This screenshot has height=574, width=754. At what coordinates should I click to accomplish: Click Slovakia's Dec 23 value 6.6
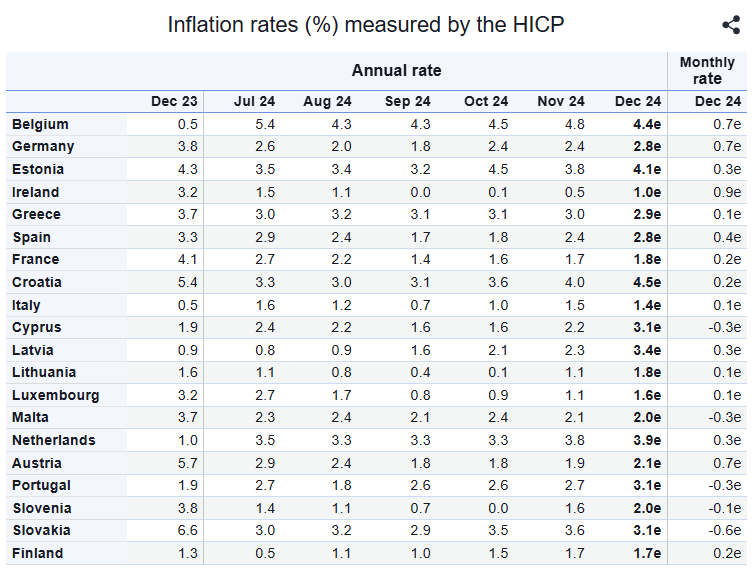pos(188,530)
